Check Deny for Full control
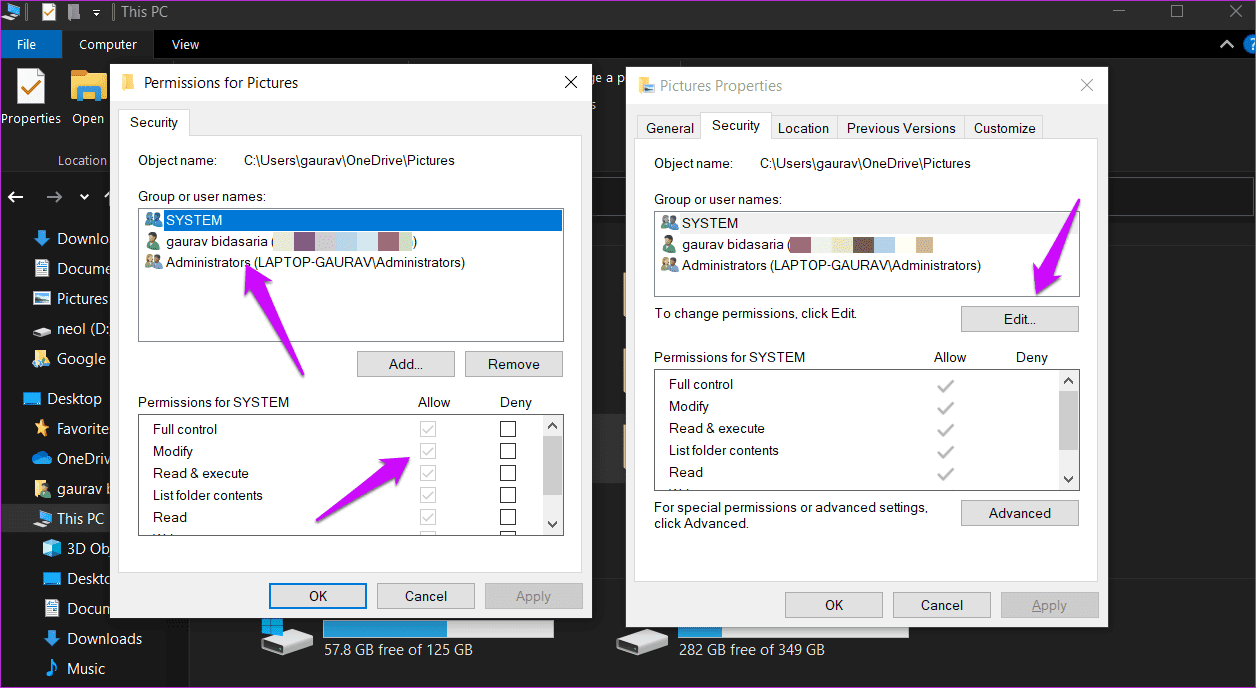 tap(508, 429)
